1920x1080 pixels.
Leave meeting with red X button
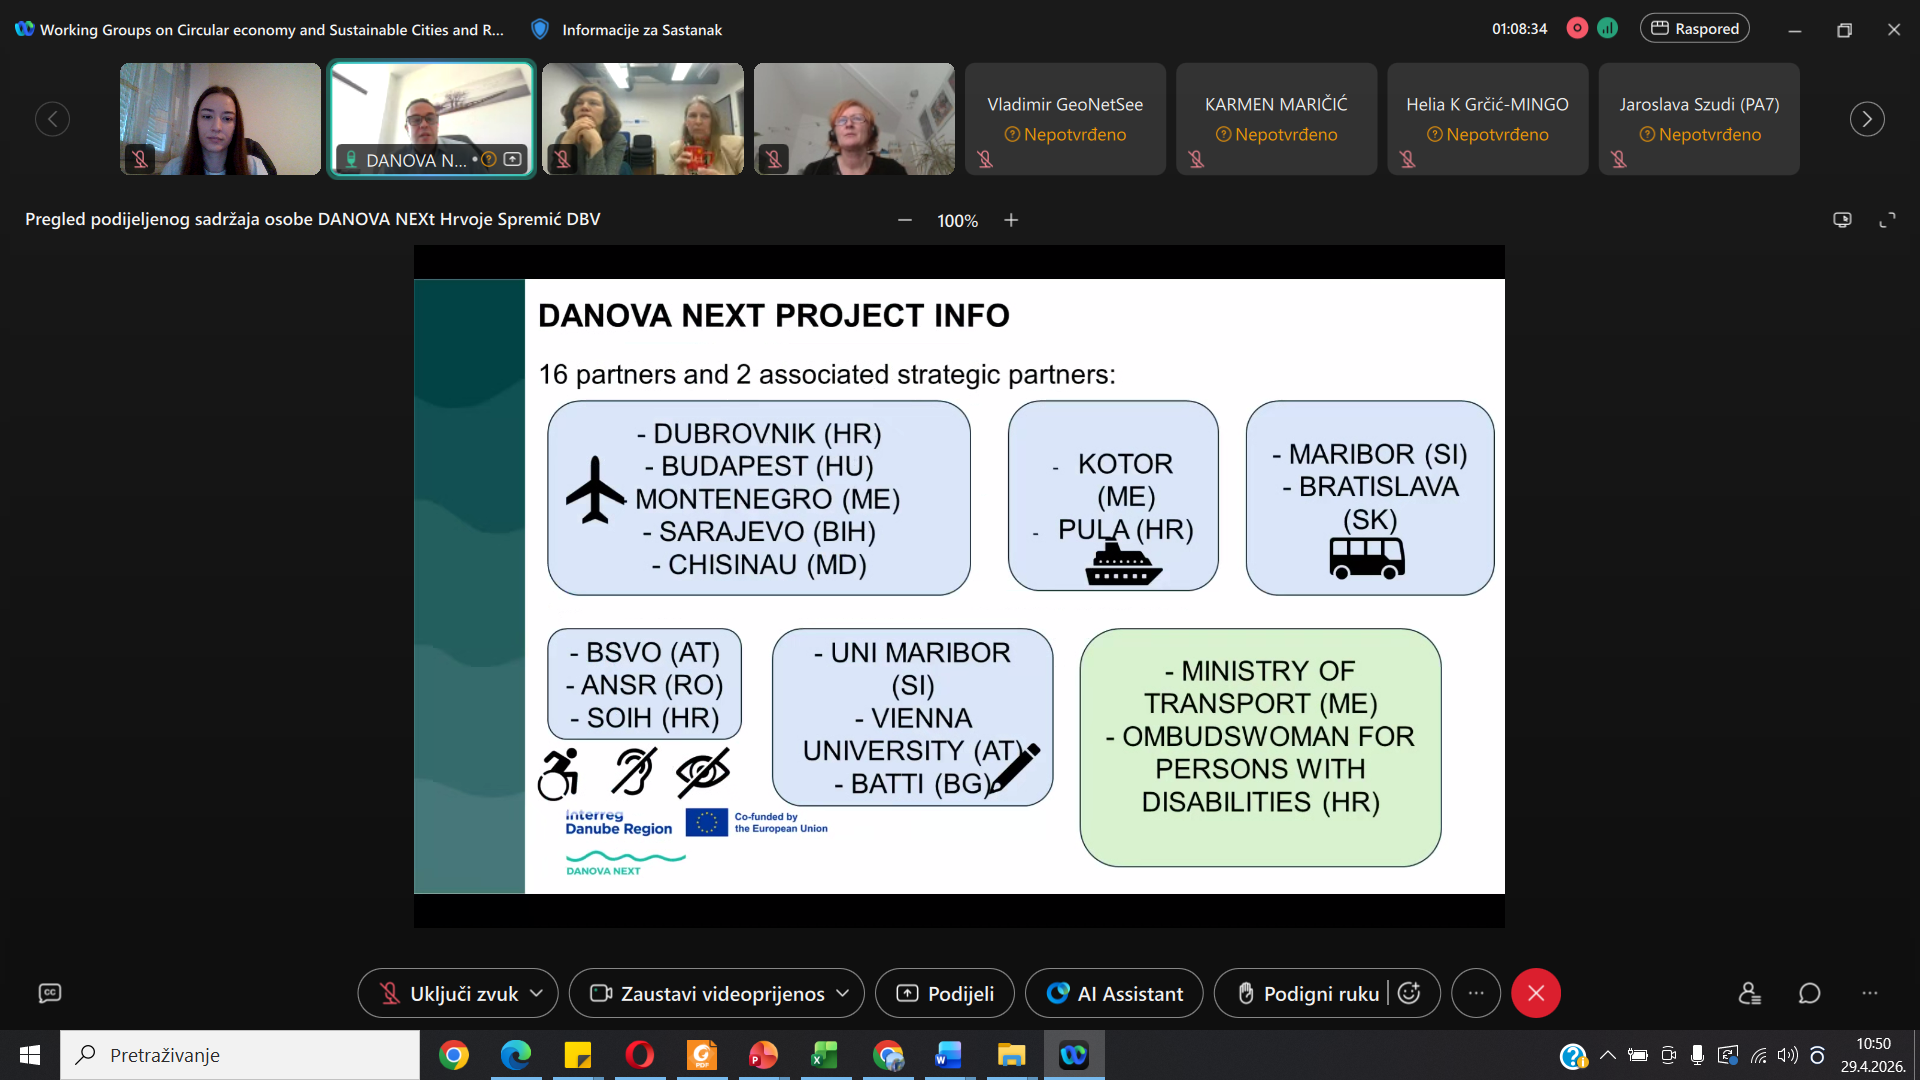coord(1536,993)
